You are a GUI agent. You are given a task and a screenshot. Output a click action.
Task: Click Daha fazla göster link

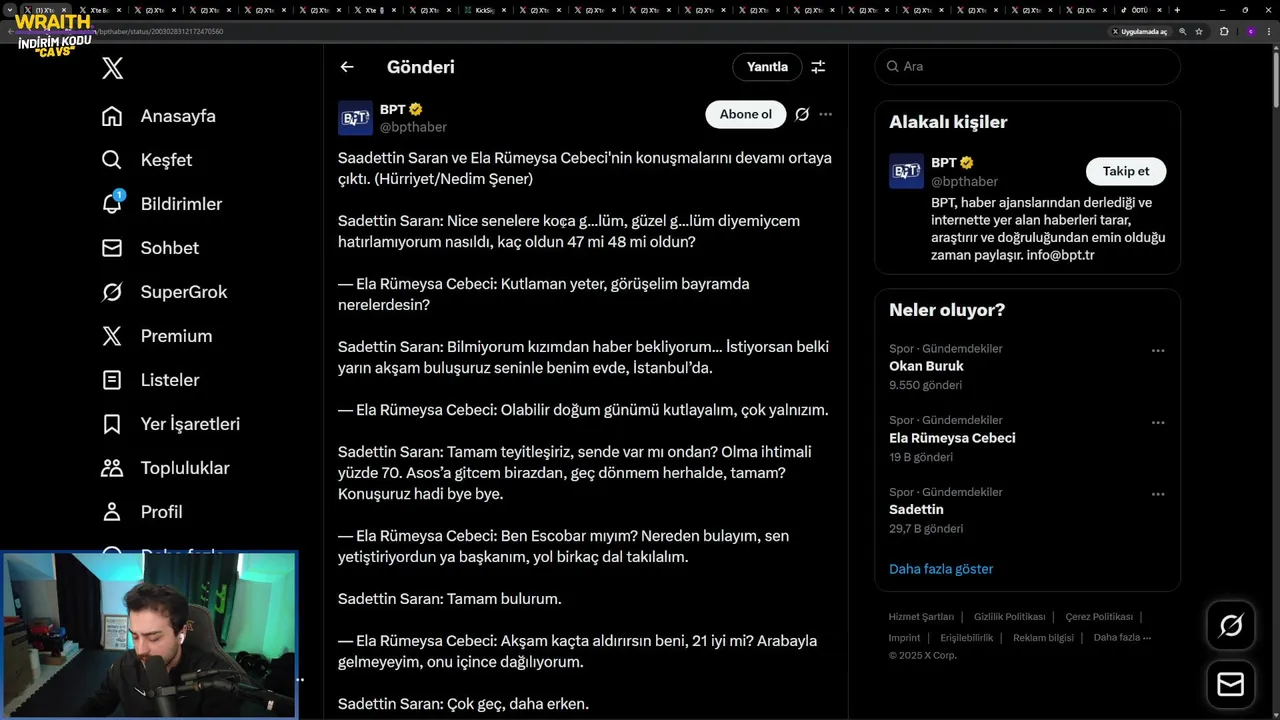[x=941, y=569]
